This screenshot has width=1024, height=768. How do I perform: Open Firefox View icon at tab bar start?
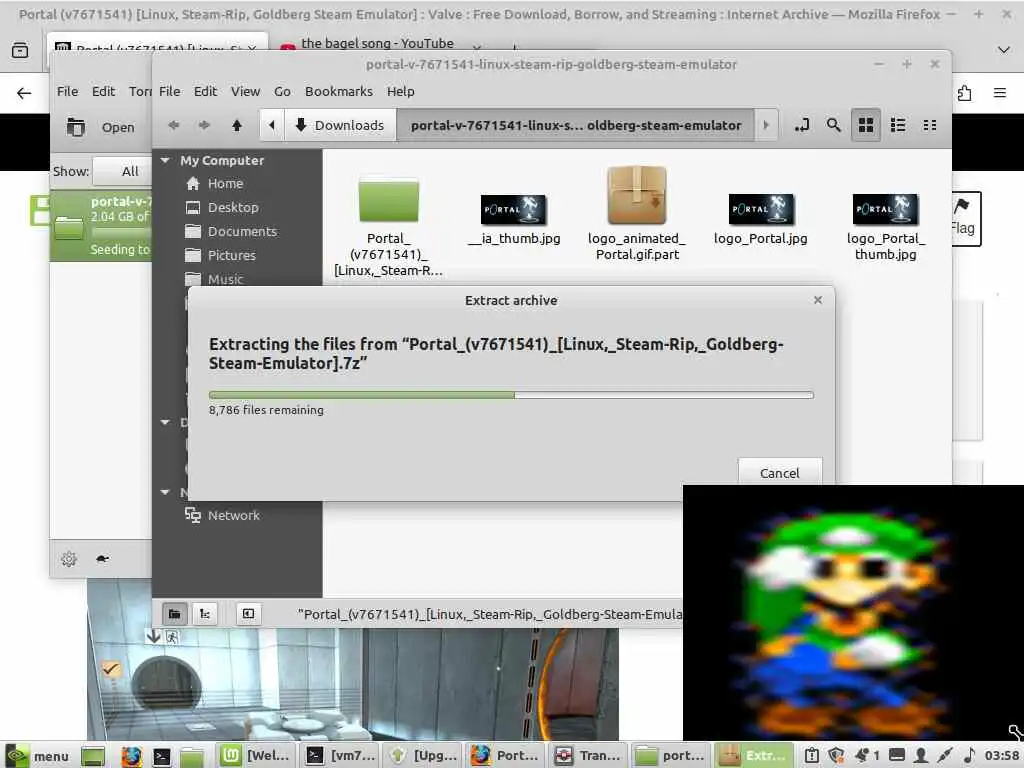click(x=20, y=50)
